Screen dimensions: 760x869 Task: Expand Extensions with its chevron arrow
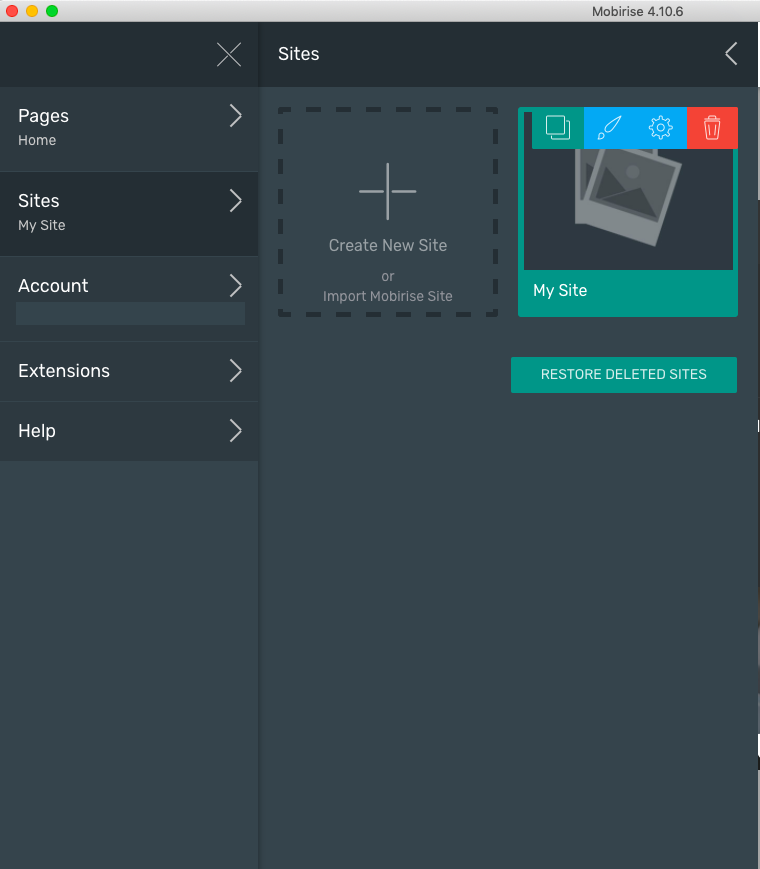[x=236, y=371]
